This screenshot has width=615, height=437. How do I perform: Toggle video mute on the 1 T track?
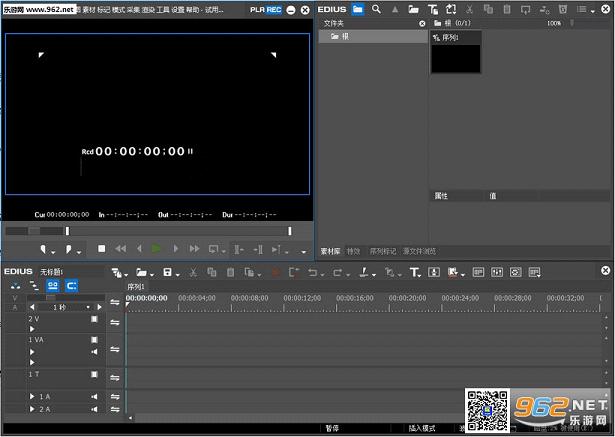94,374
